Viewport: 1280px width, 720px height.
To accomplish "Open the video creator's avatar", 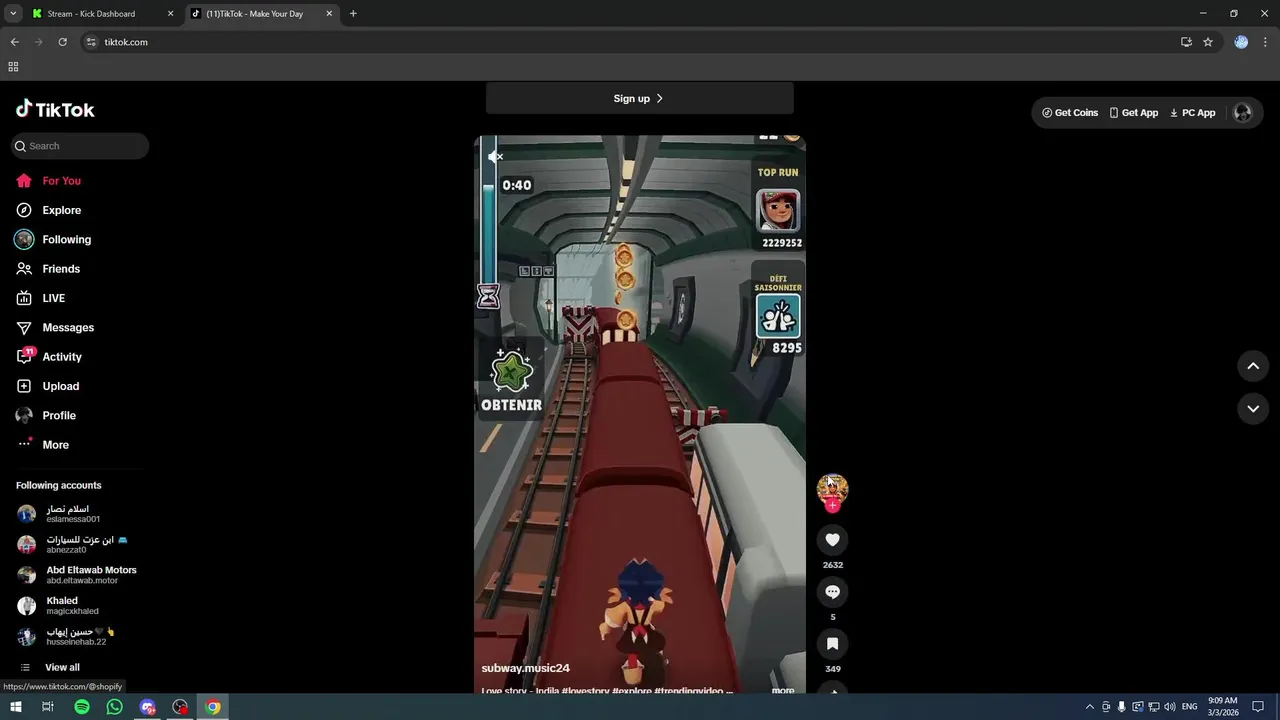I will click(832, 488).
